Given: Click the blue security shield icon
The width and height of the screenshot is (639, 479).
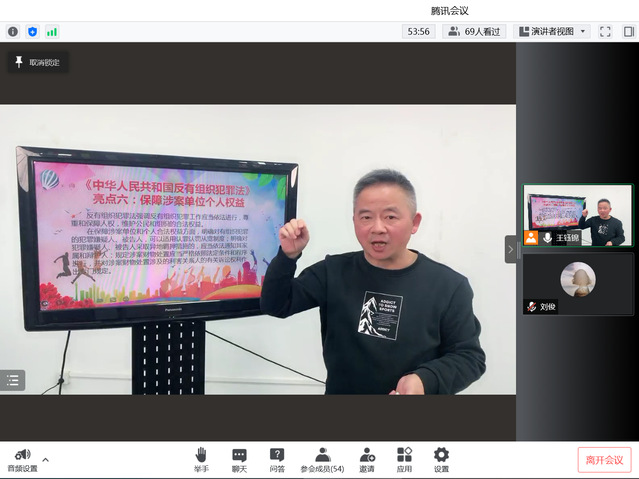Looking at the screenshot, I should 32,31.
